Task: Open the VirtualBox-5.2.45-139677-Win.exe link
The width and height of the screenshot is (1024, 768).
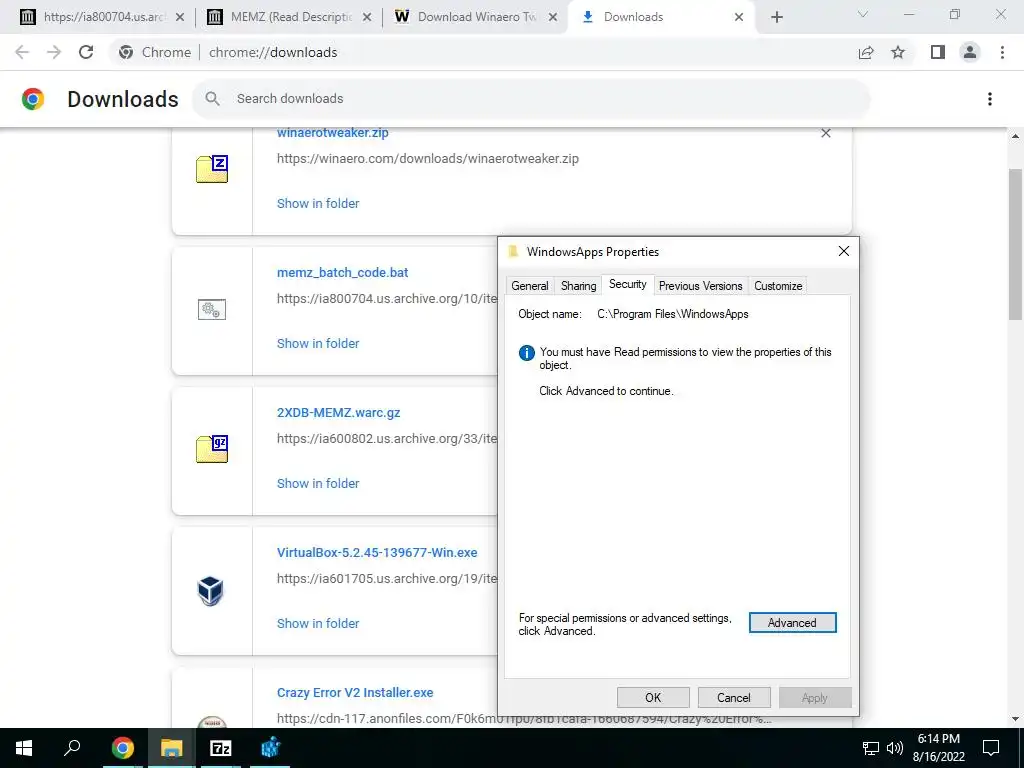Action: (377, 553)
